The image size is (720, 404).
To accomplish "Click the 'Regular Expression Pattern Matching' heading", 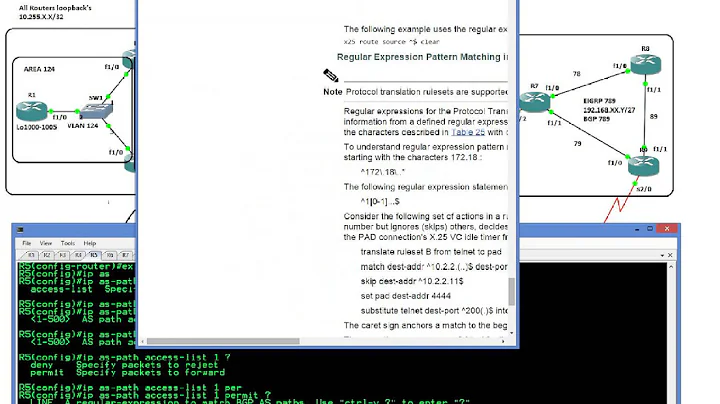I will click(422, 57).
